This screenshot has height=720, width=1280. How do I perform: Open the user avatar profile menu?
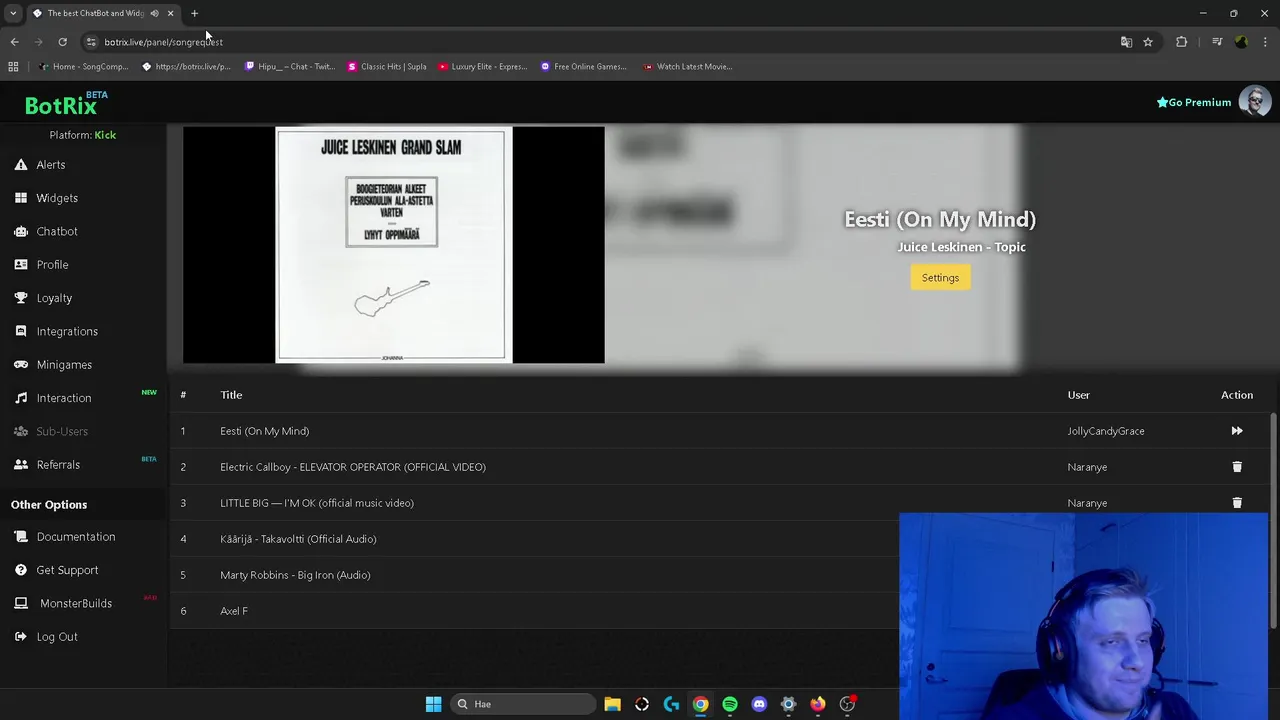click(x=1255, y=102)
